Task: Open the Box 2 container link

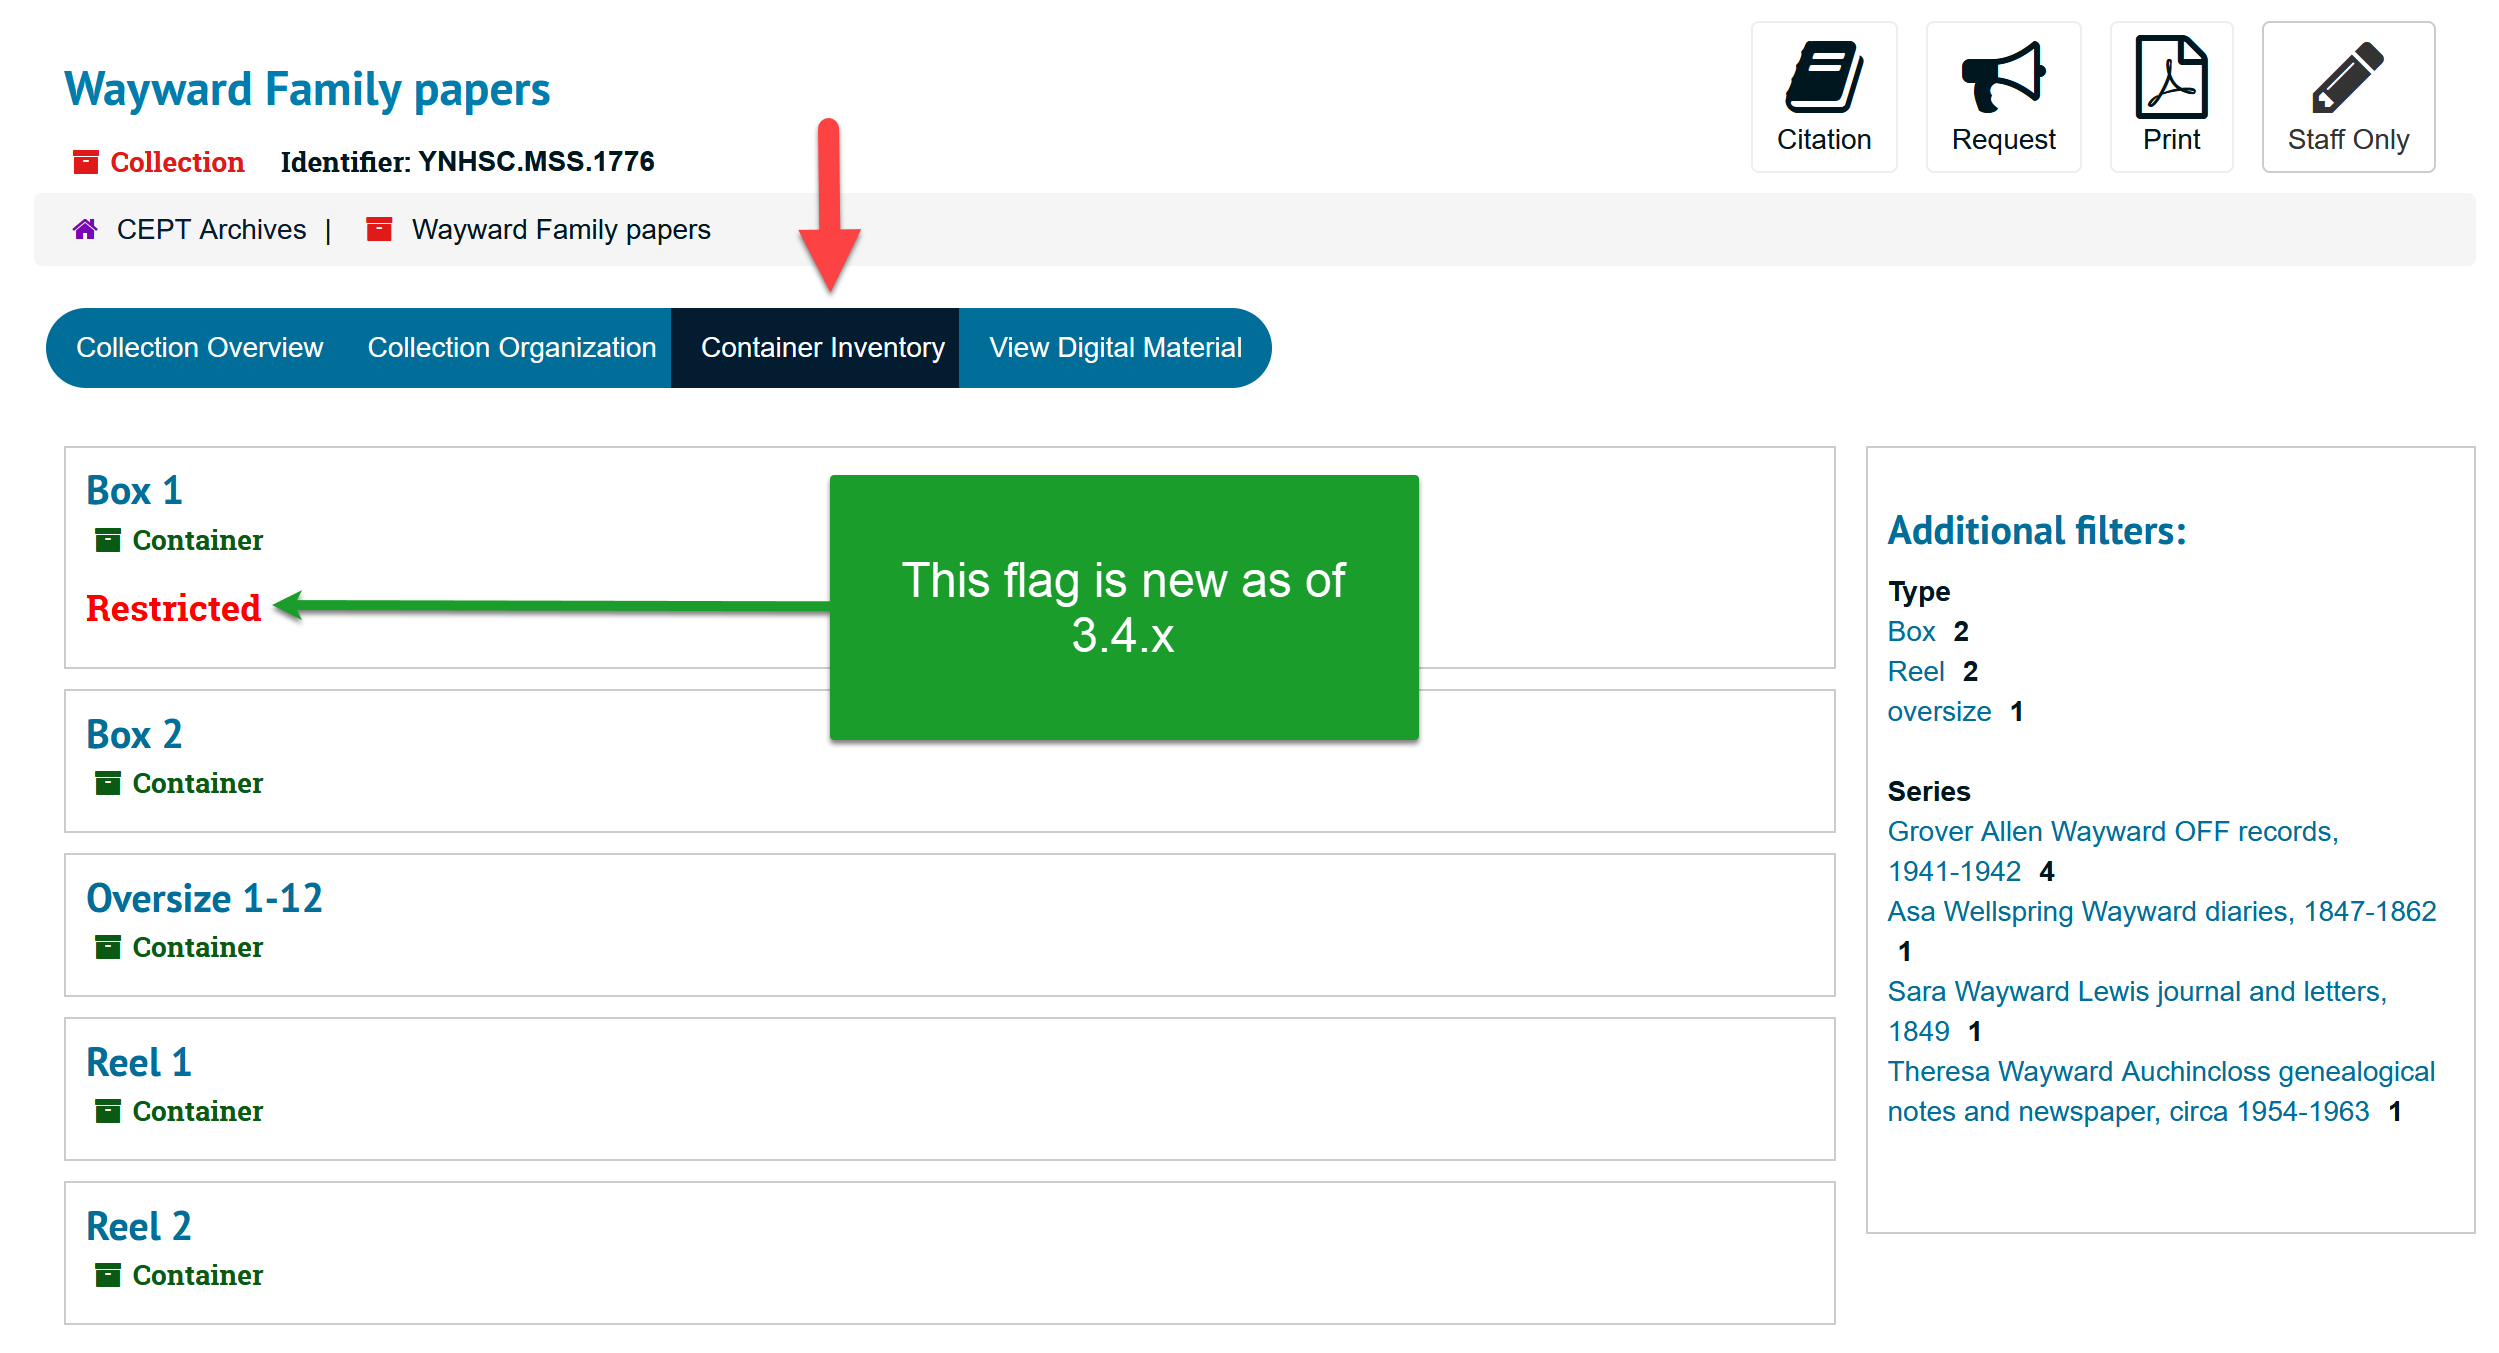Action: 134,735
